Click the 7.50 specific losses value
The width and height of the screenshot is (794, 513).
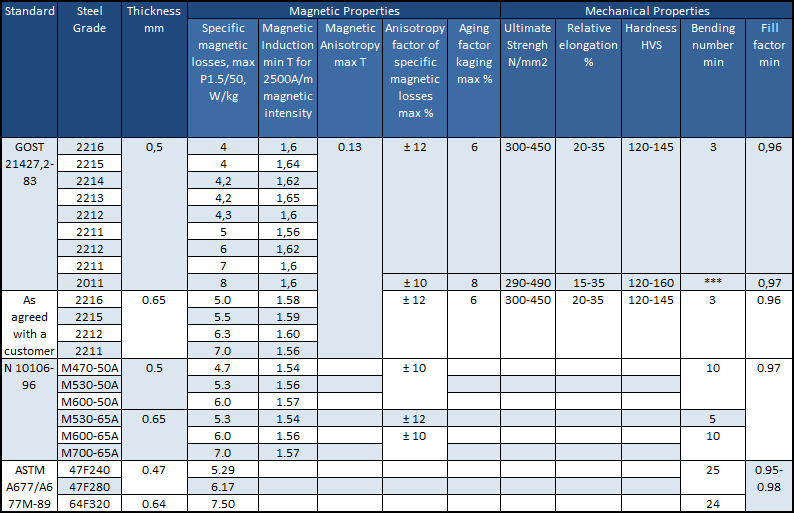(x=222, y=503)
